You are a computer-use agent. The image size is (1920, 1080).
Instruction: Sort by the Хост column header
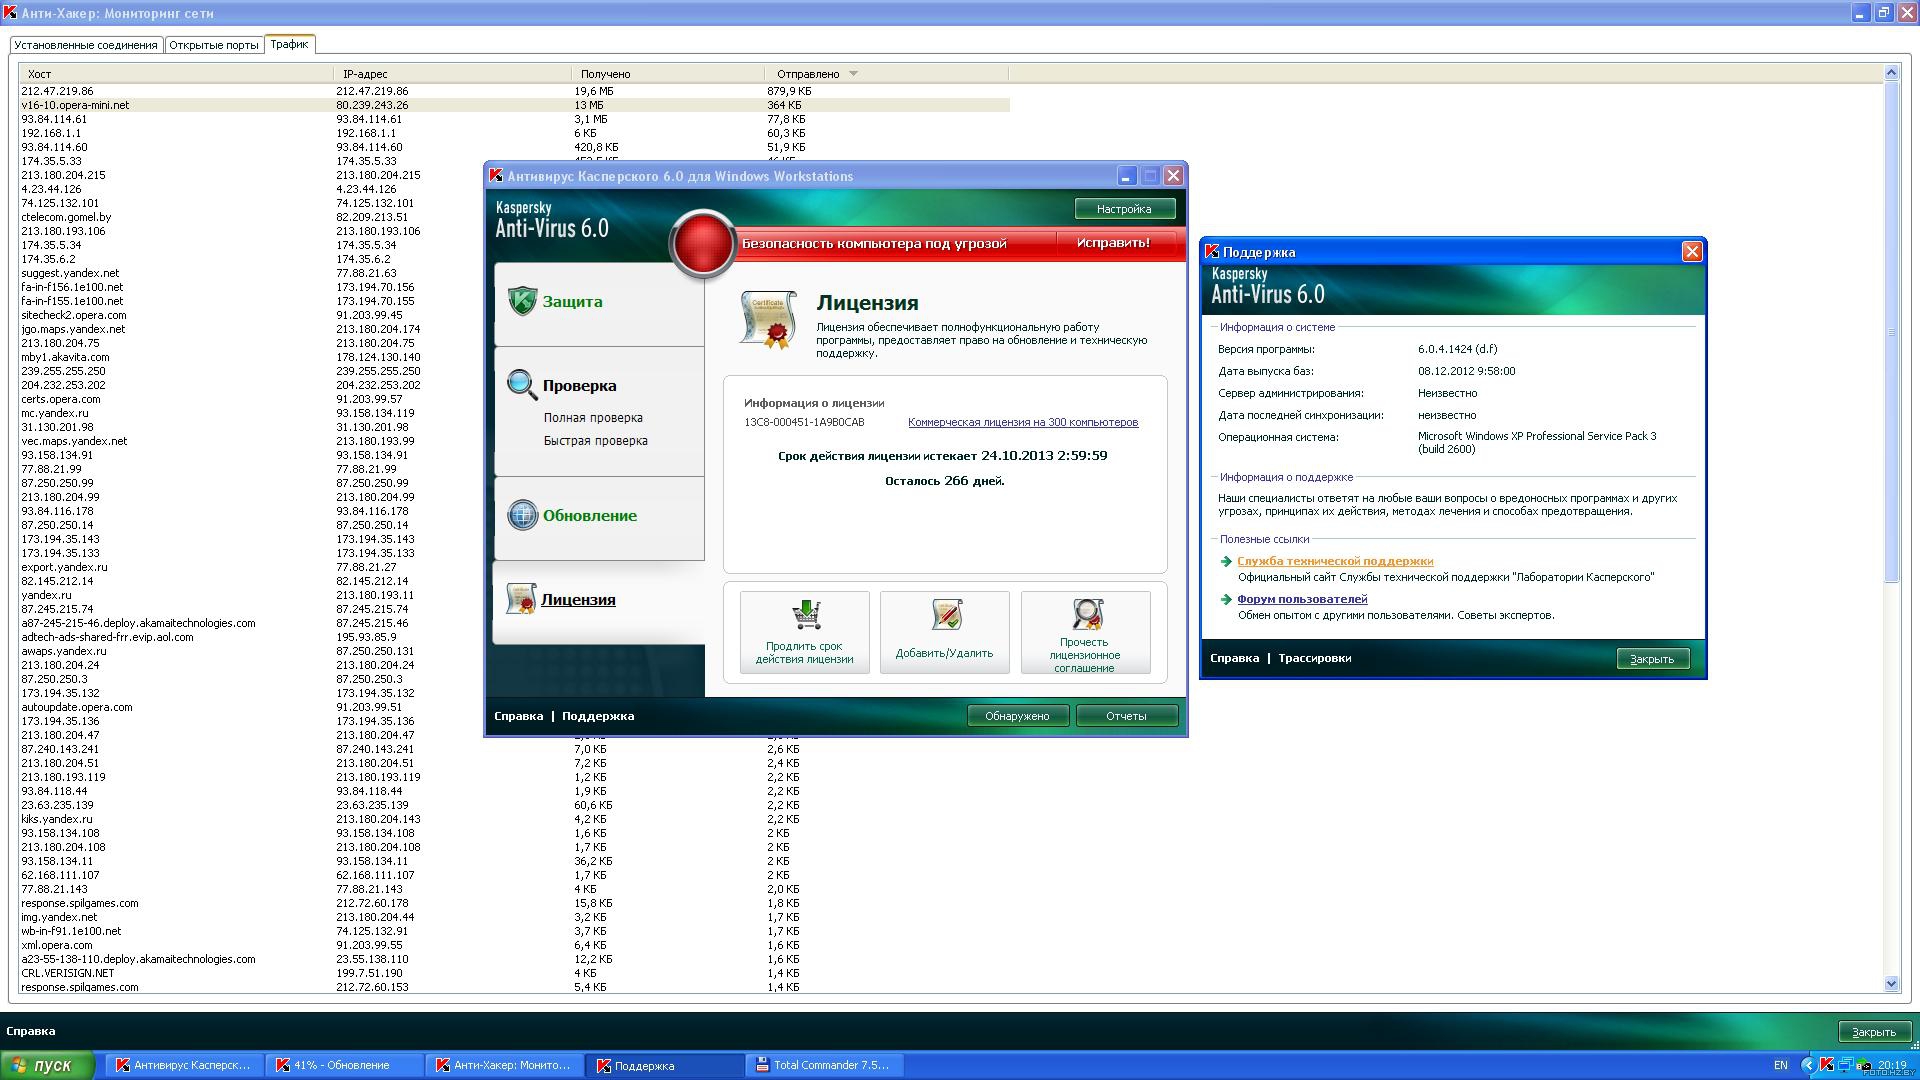coord(176,74)
